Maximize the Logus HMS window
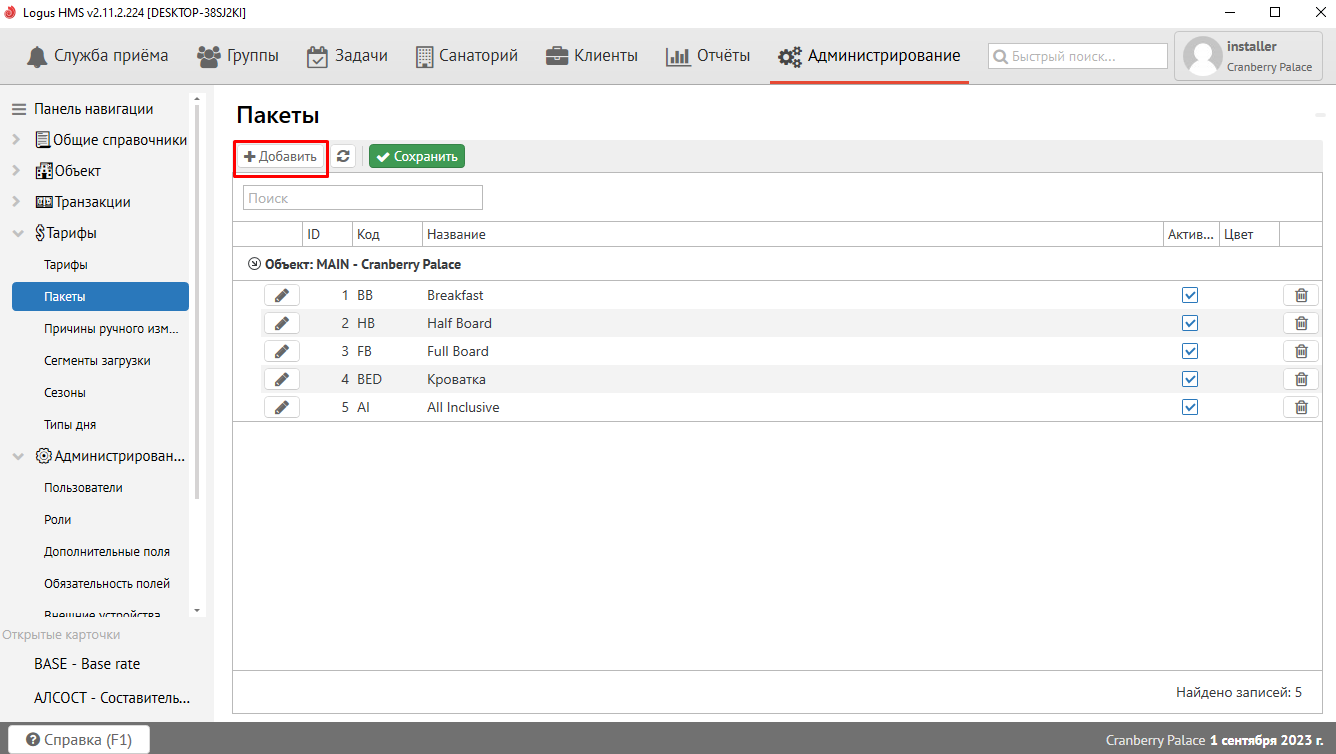This screenshot has width=1336, height=754. [x=1275, y=12]
